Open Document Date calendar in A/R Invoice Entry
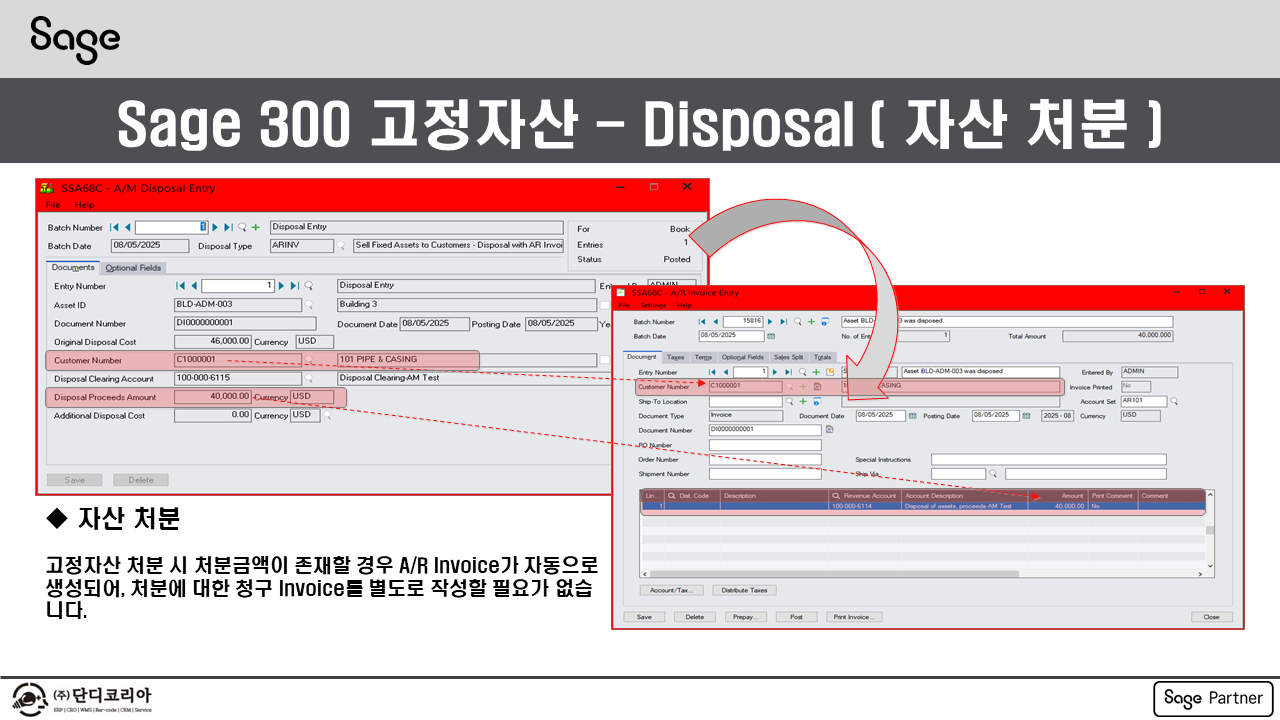Image resolution: width=1280 pixels, height=720 pixels. [911, 416]
